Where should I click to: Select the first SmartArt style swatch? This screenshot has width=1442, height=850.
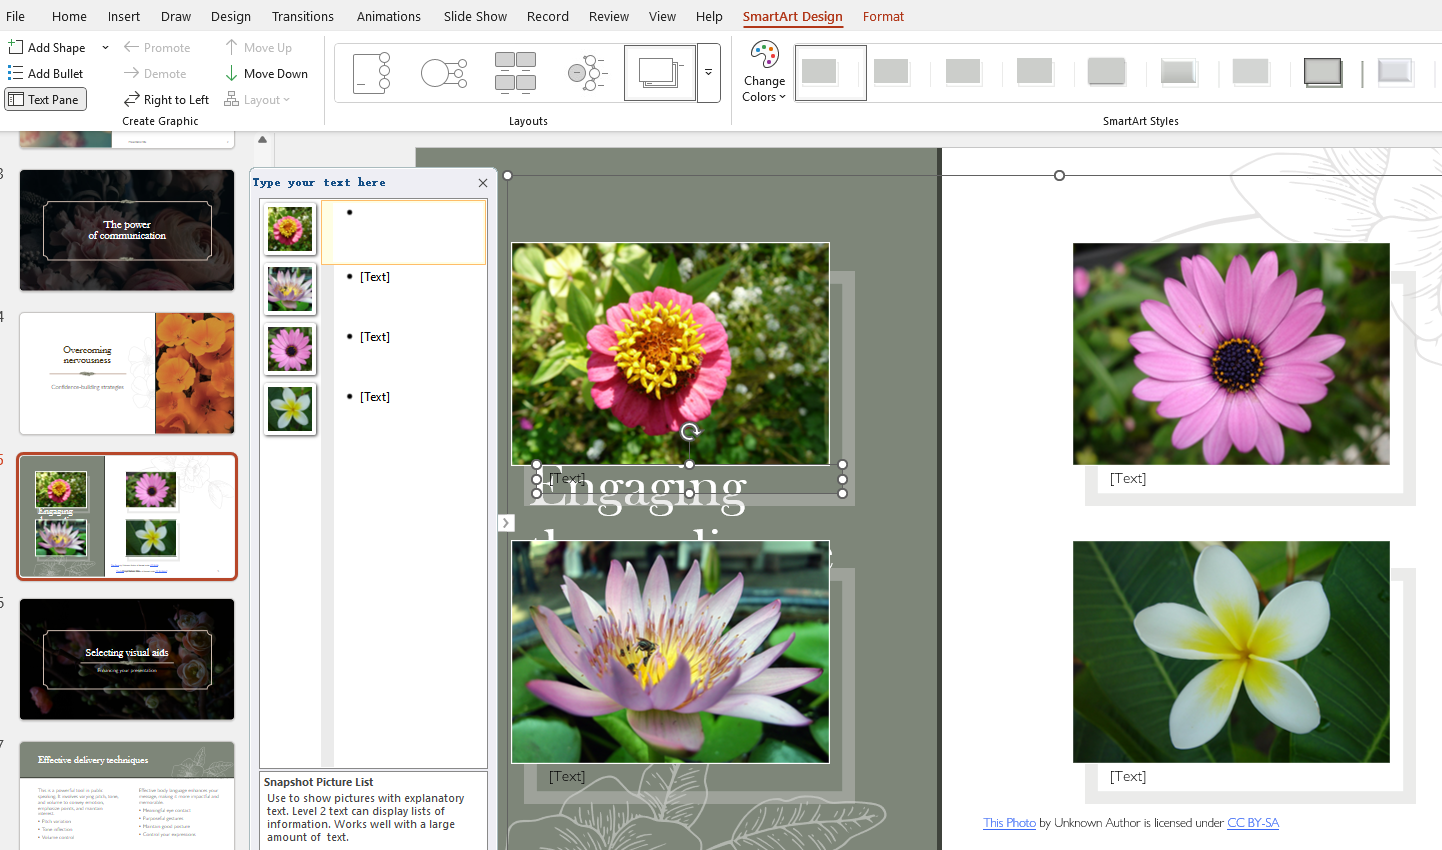pyautogui.click(x=830, y=73)
